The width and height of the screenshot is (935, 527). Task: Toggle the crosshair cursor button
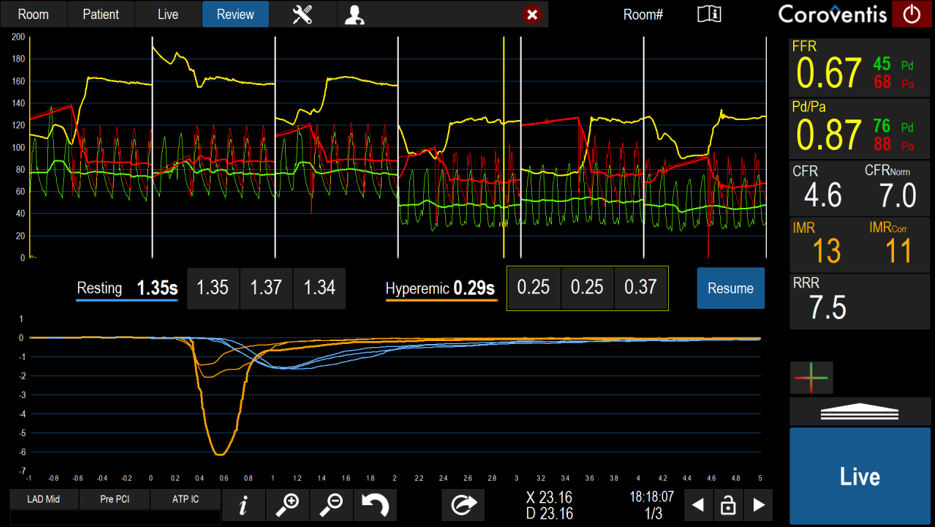point(811,378)
